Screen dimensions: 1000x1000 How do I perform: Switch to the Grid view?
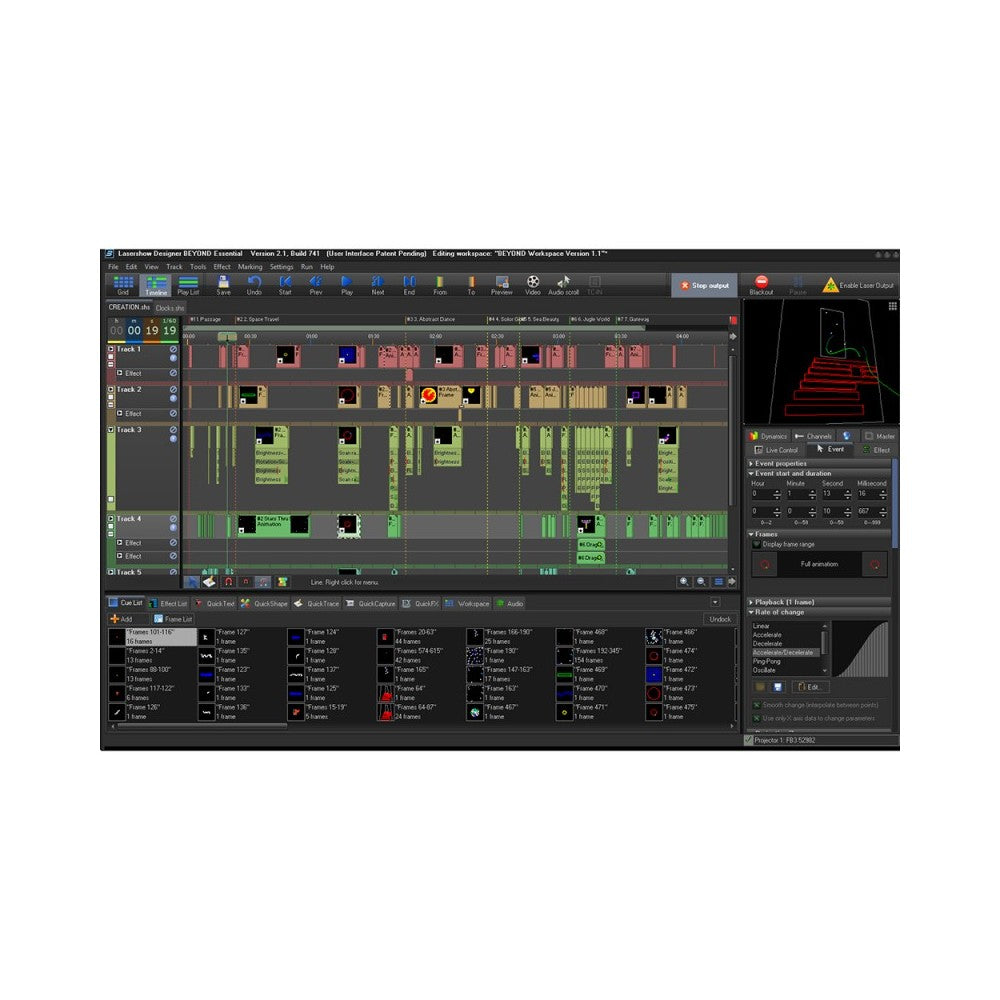pos(123,285)
